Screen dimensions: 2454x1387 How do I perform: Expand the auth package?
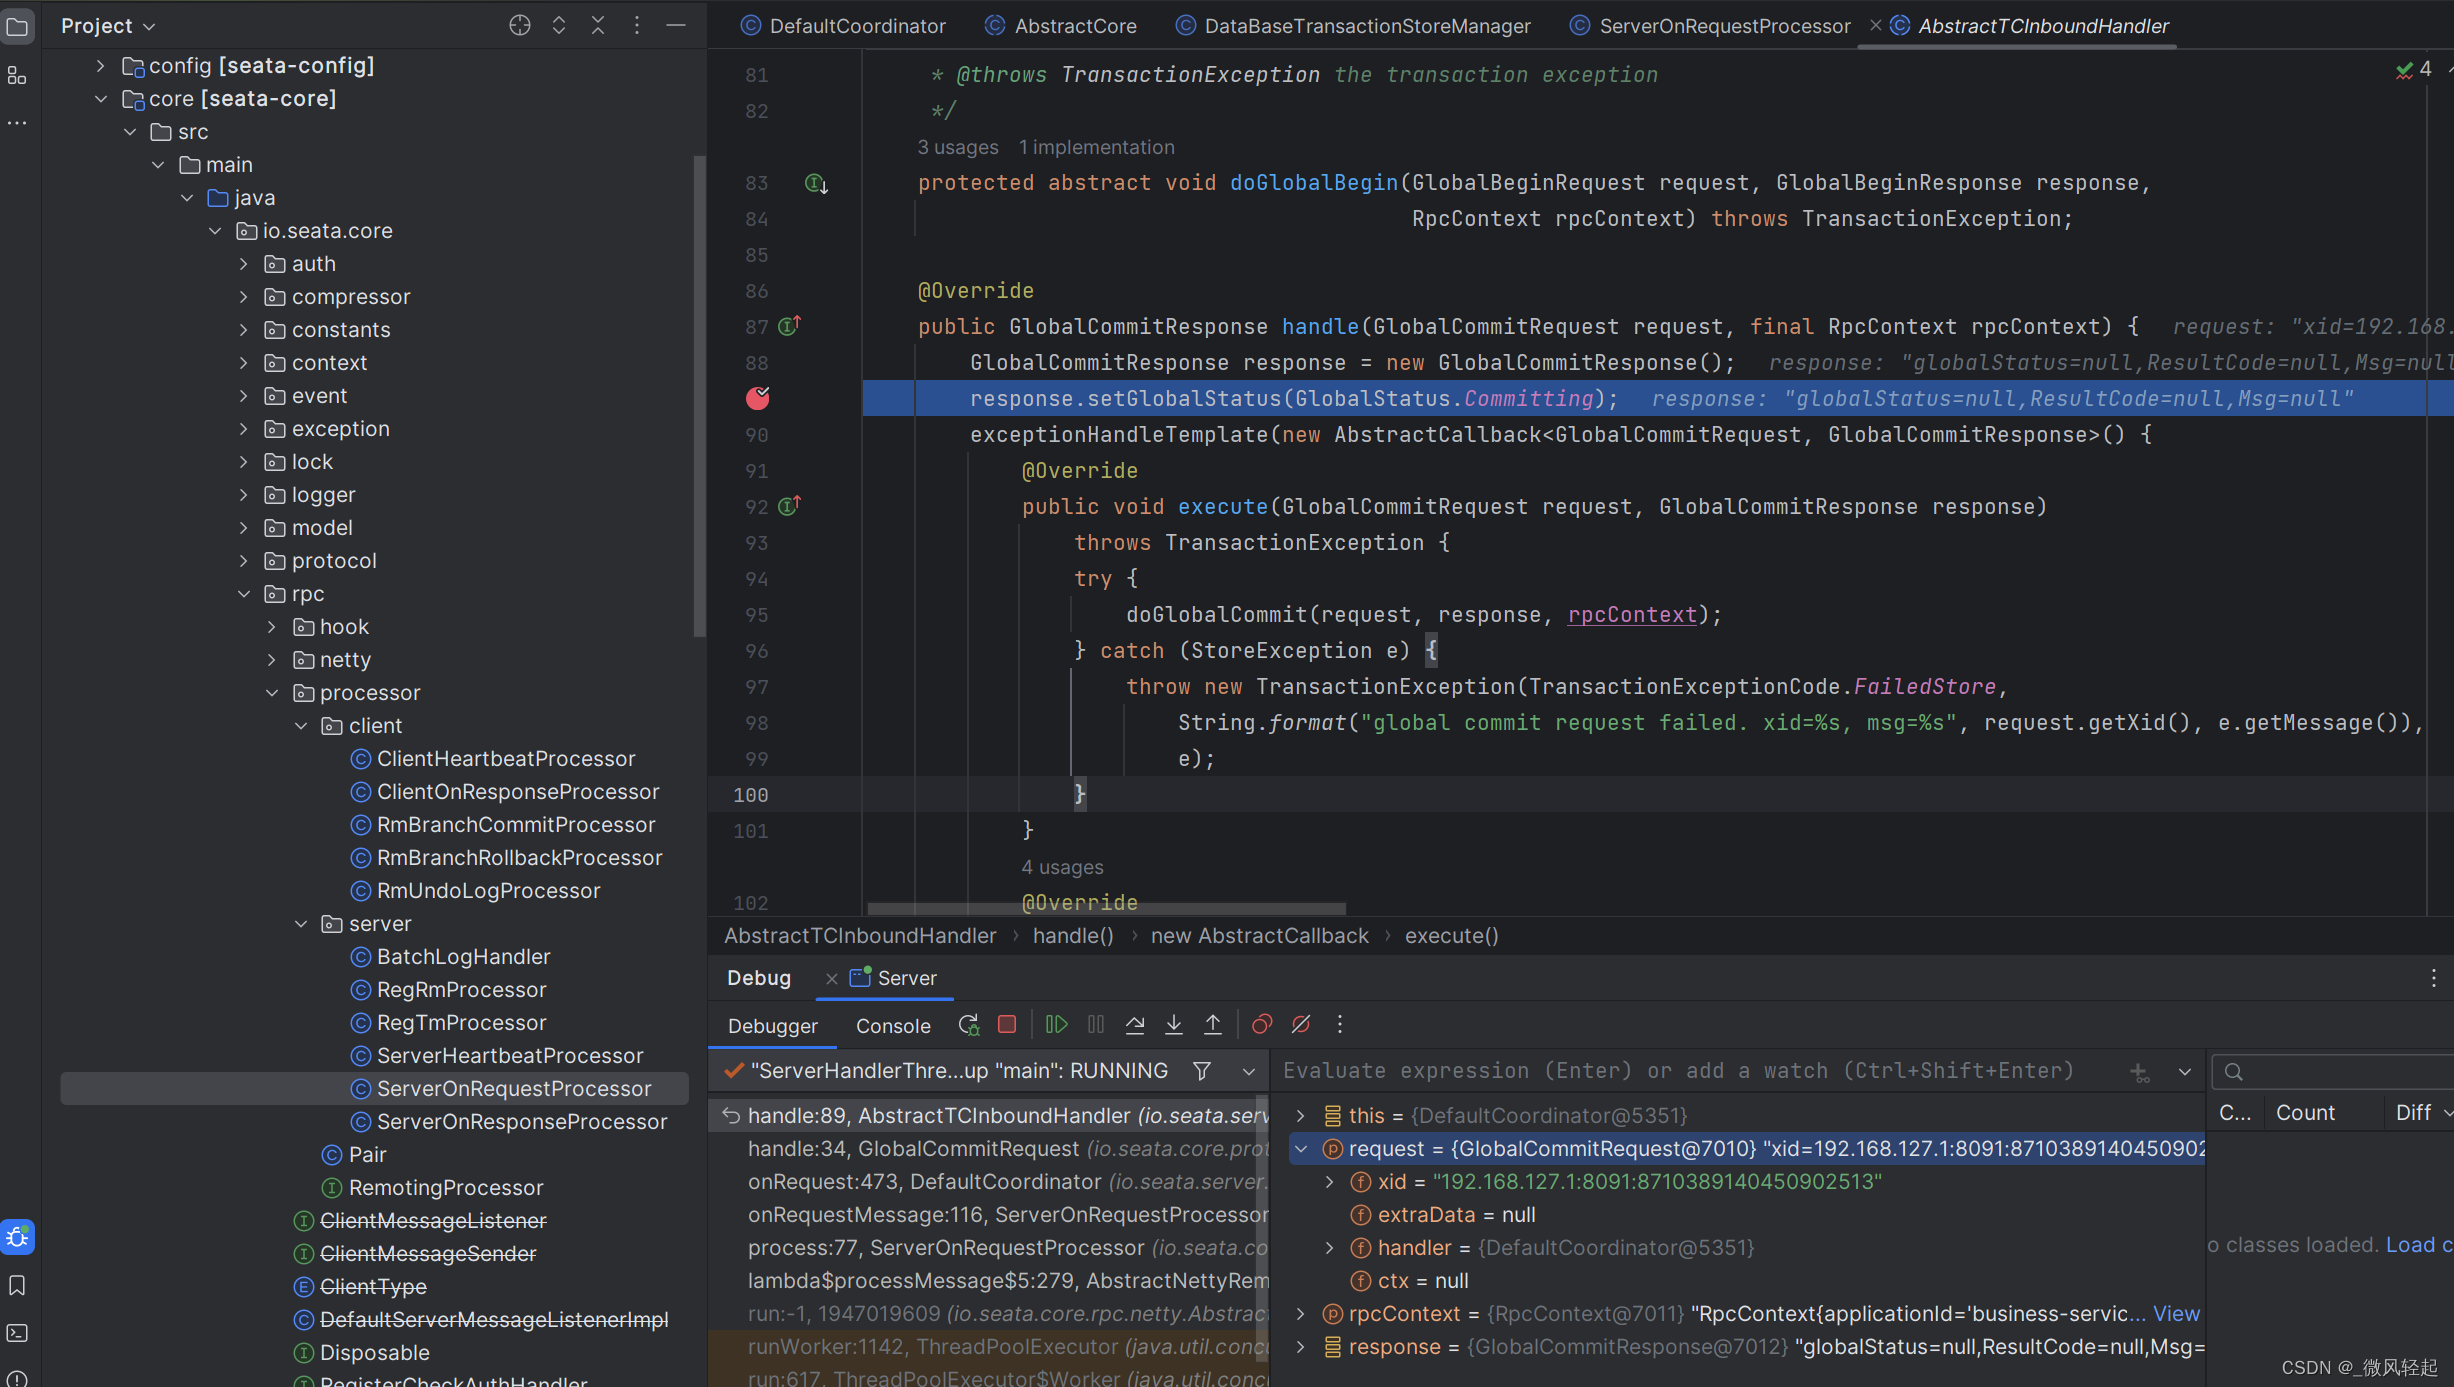(243, 264)
